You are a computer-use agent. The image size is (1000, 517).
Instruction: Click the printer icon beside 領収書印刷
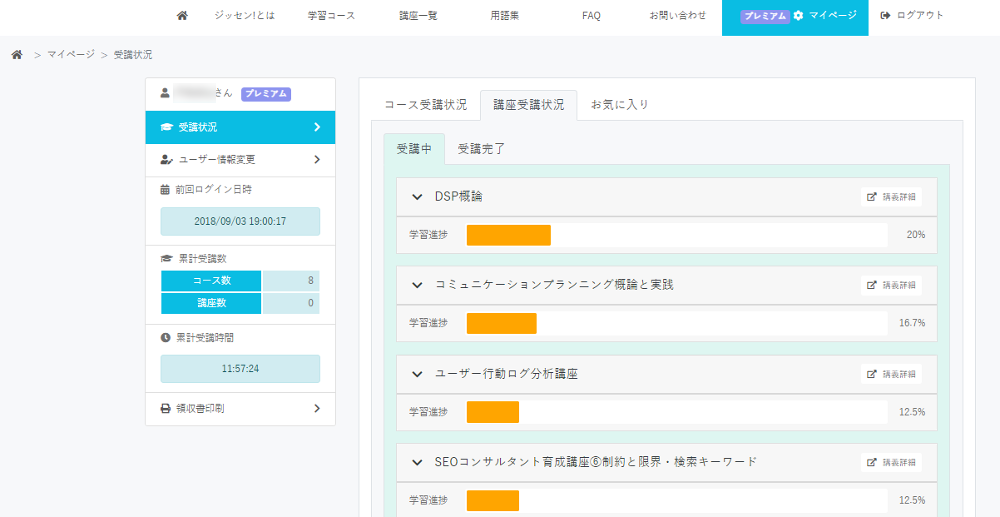(x=166, y=408)
